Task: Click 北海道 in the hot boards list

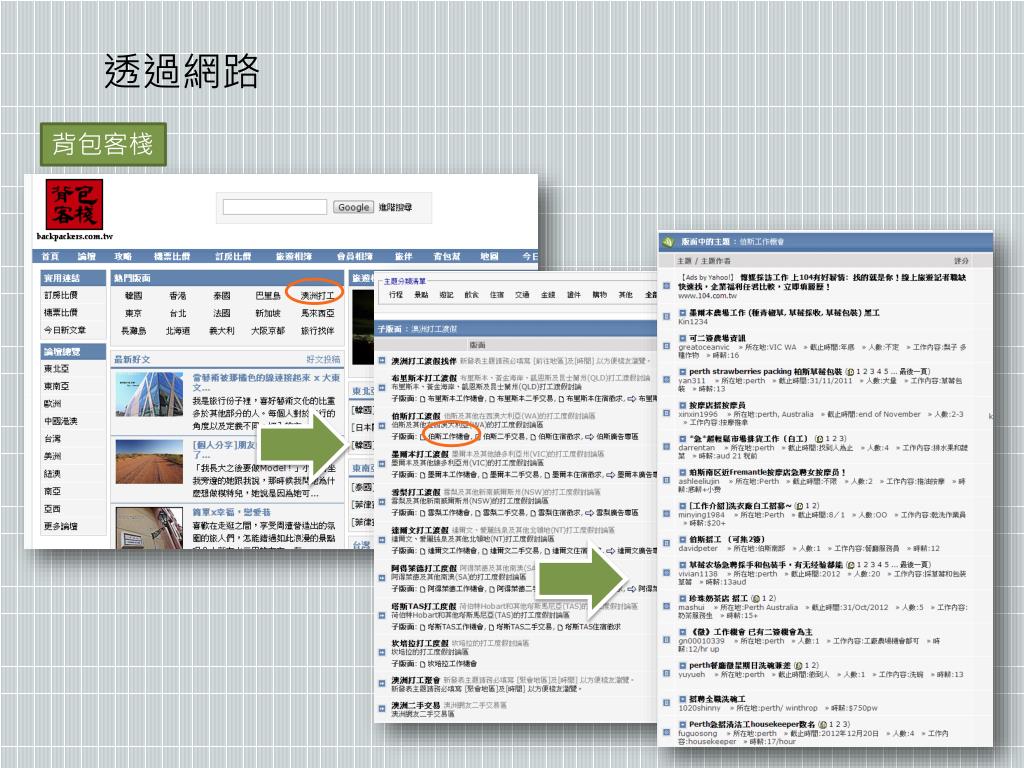Action: pos(178,330)
